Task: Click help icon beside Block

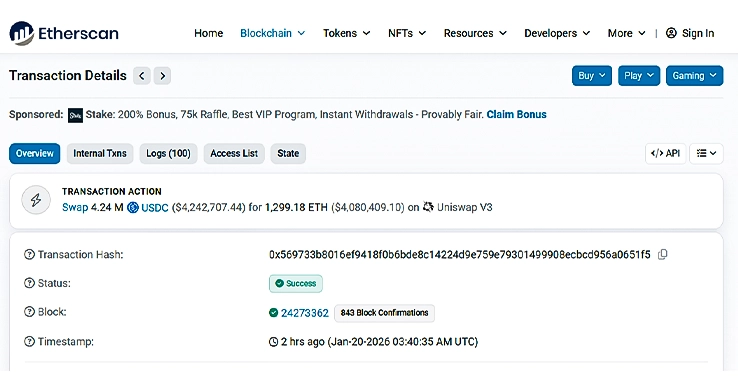Action: pos(29,312)
